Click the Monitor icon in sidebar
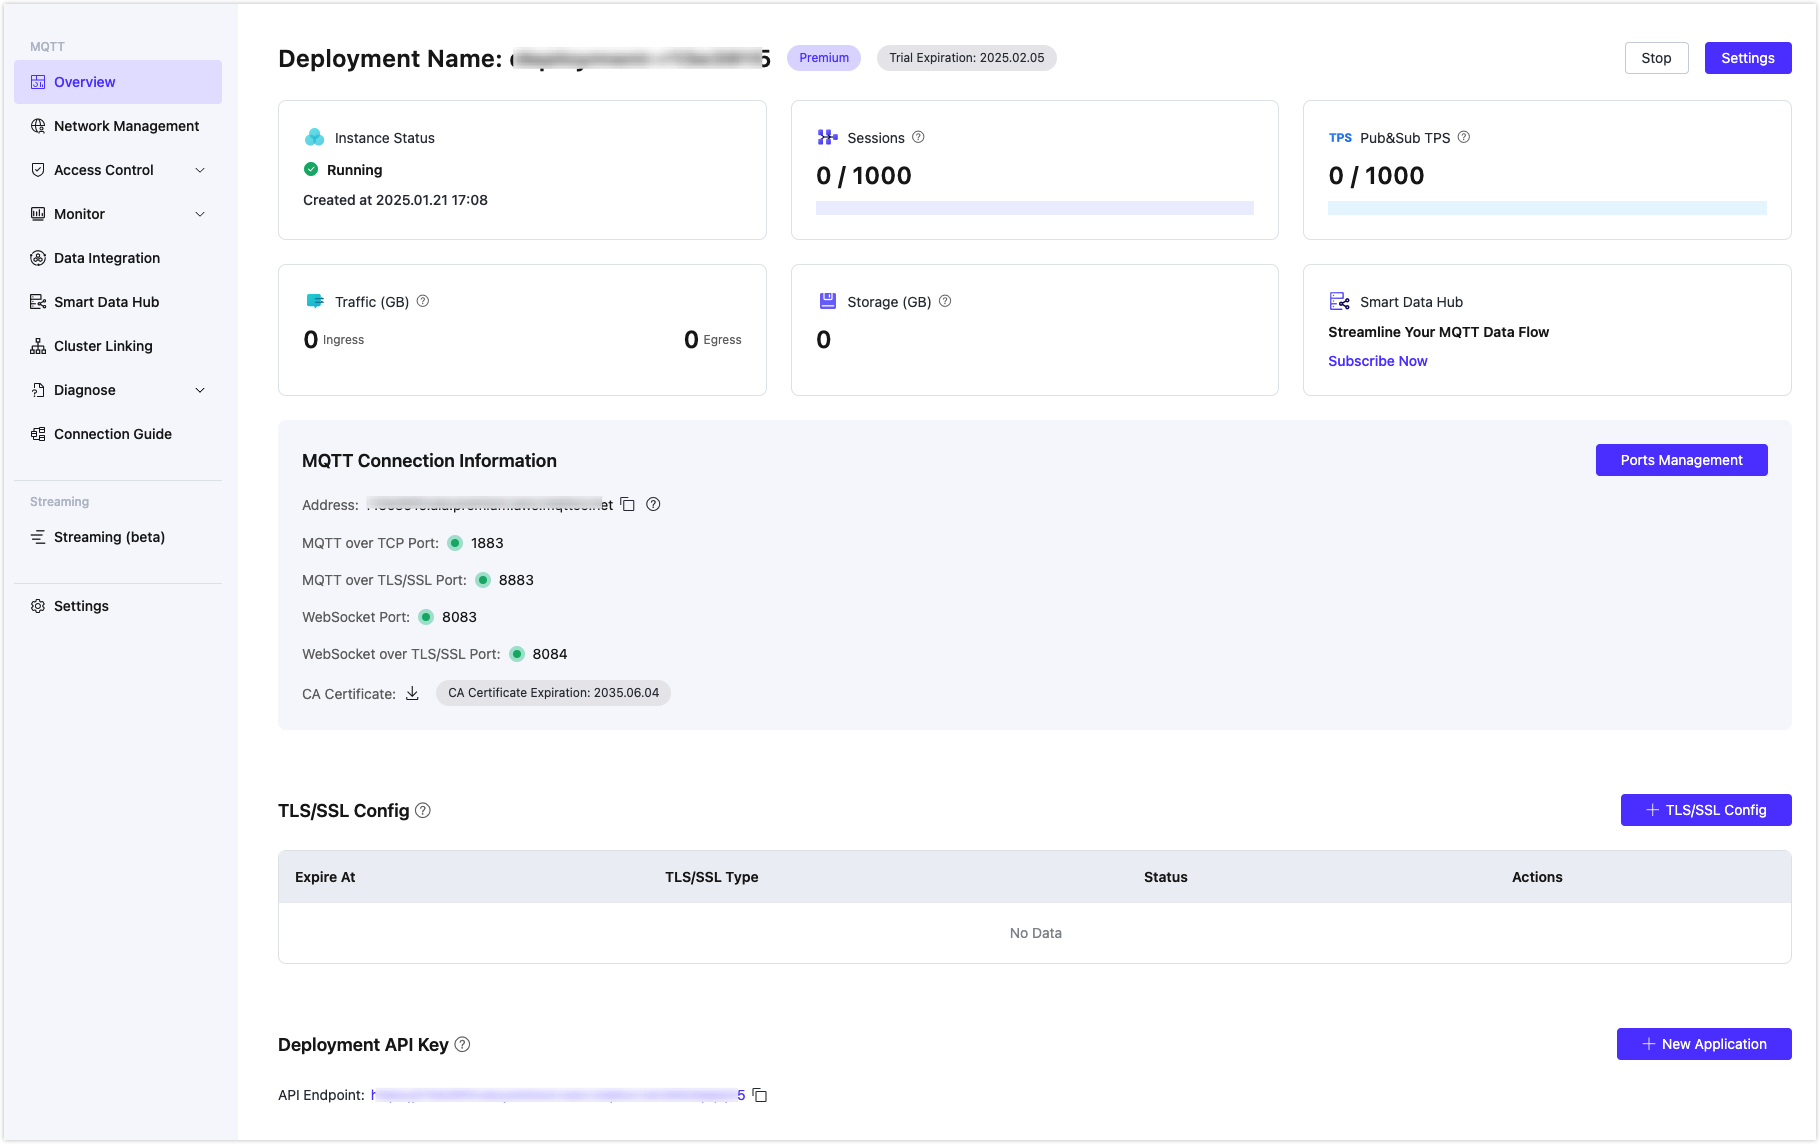Screen dimensions: 1820x1144 coord(38,214)
